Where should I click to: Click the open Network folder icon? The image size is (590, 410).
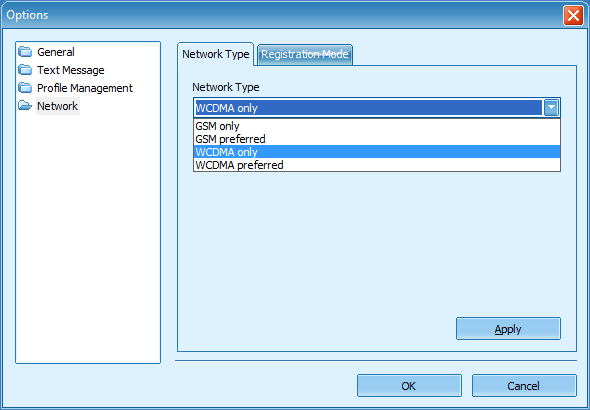[x=25, y=106]
